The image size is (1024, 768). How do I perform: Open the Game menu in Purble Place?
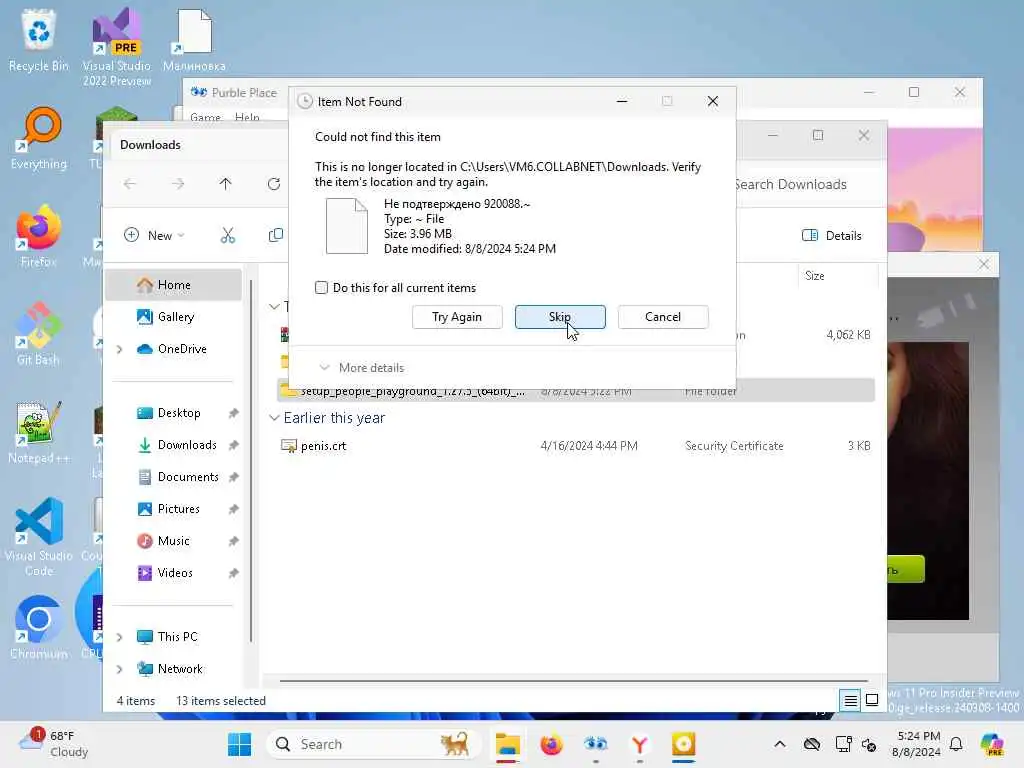[x=205, y=117]
